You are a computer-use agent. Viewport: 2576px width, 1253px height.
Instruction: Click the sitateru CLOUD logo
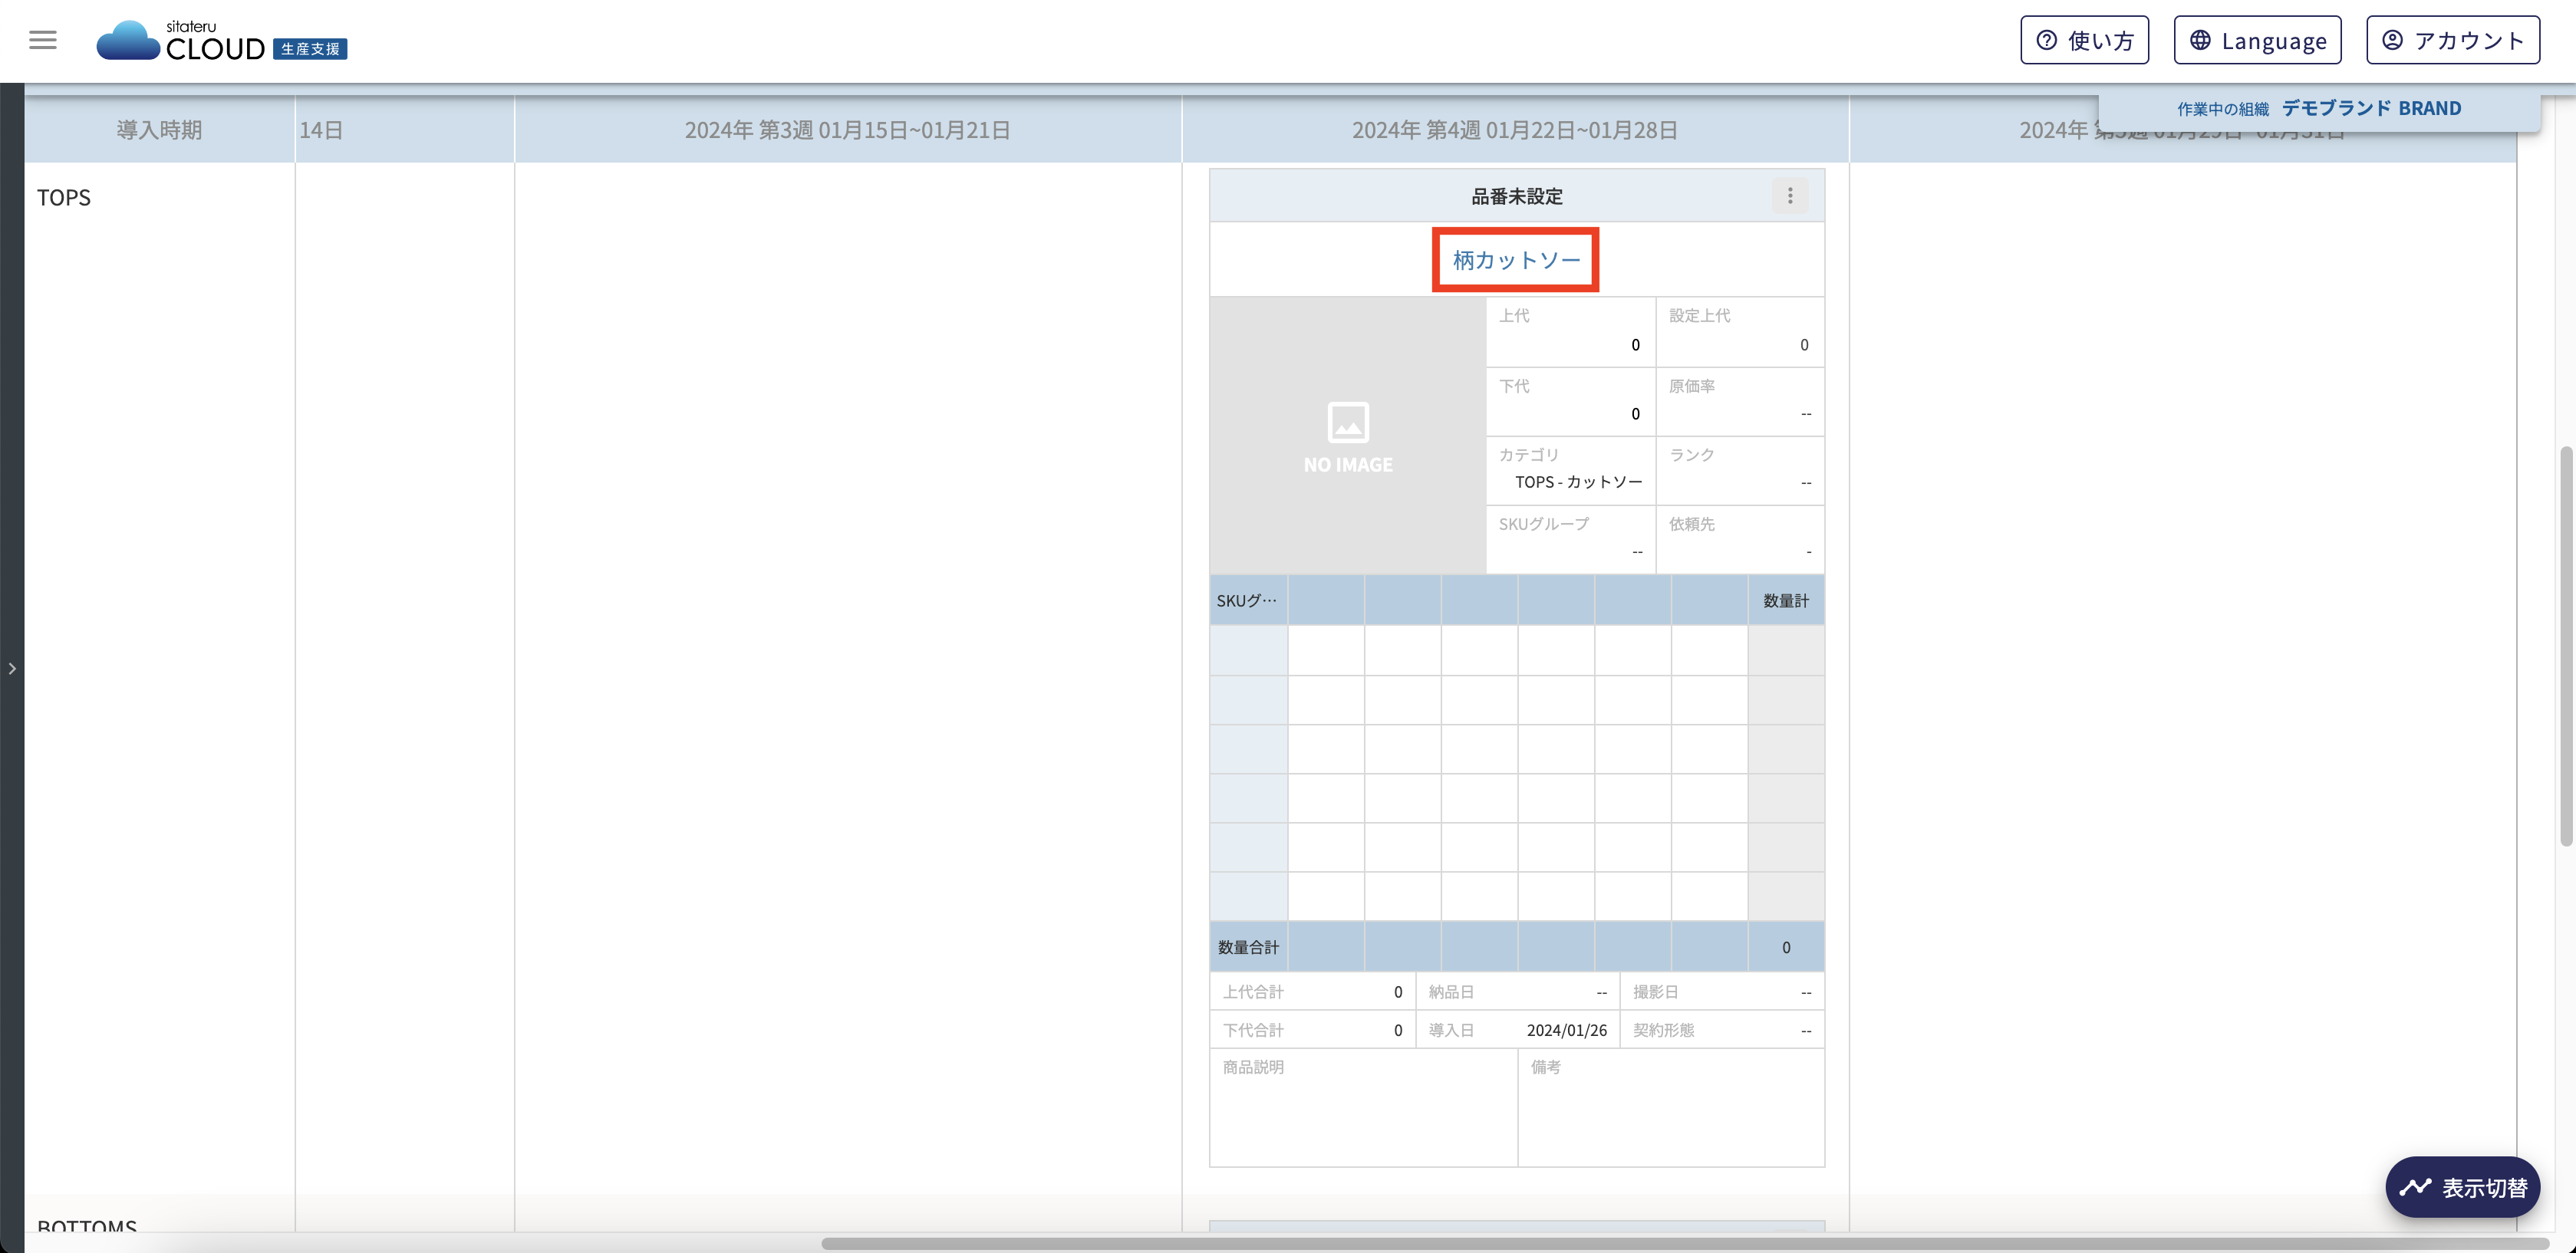tap(221, 41)
